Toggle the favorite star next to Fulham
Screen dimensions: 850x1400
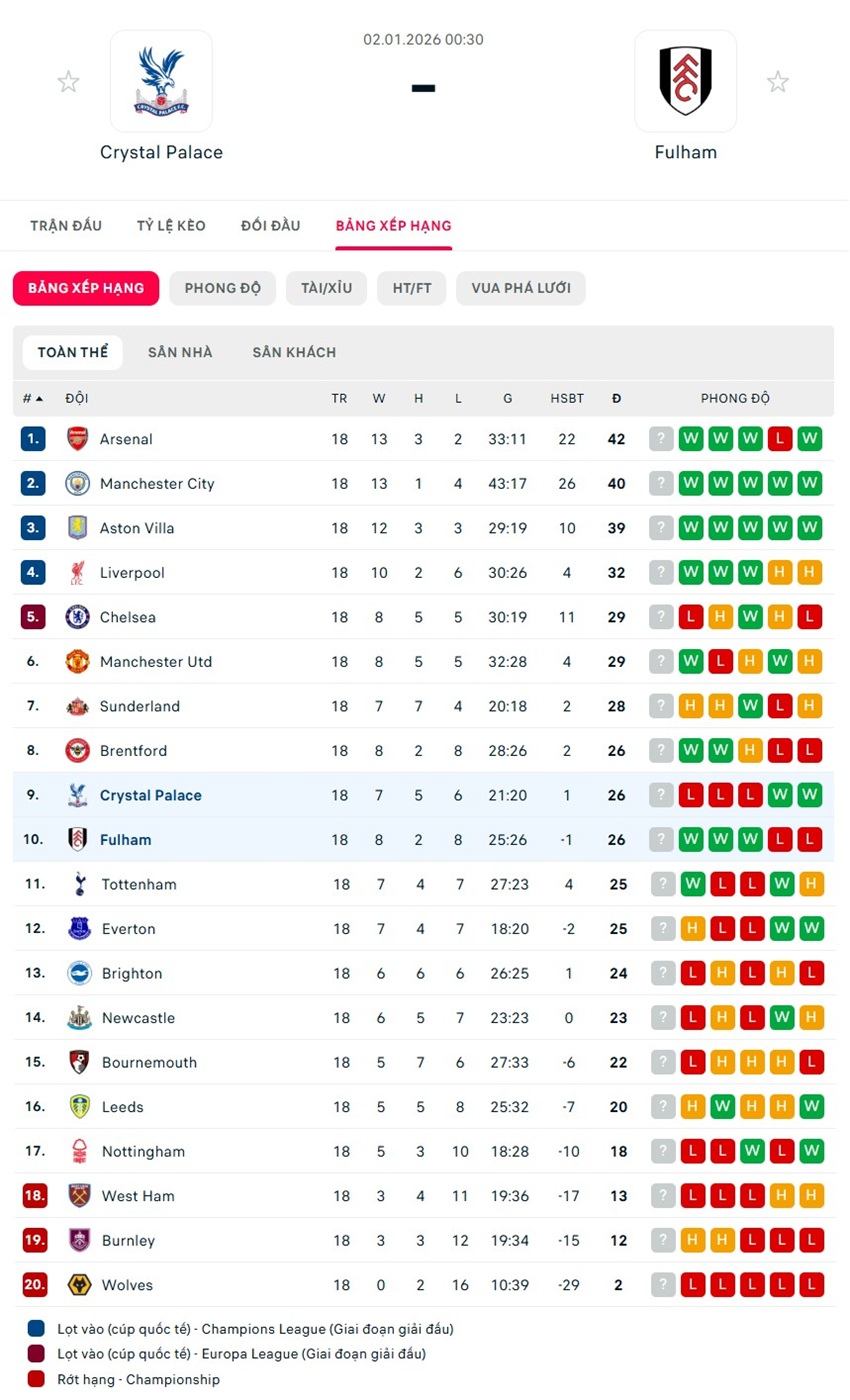[777, 82]
